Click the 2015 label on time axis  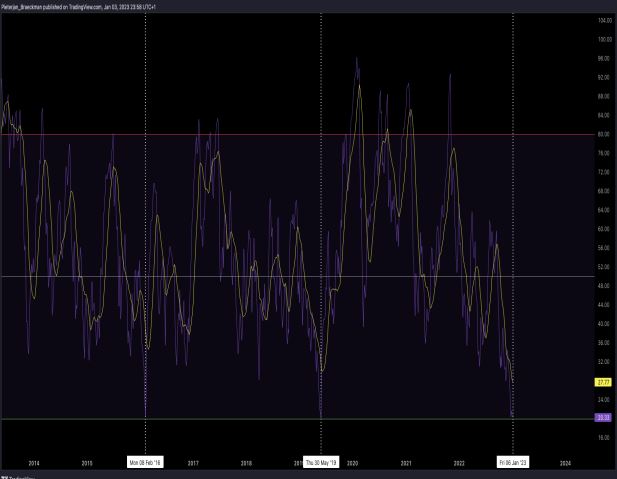point(87,463)
